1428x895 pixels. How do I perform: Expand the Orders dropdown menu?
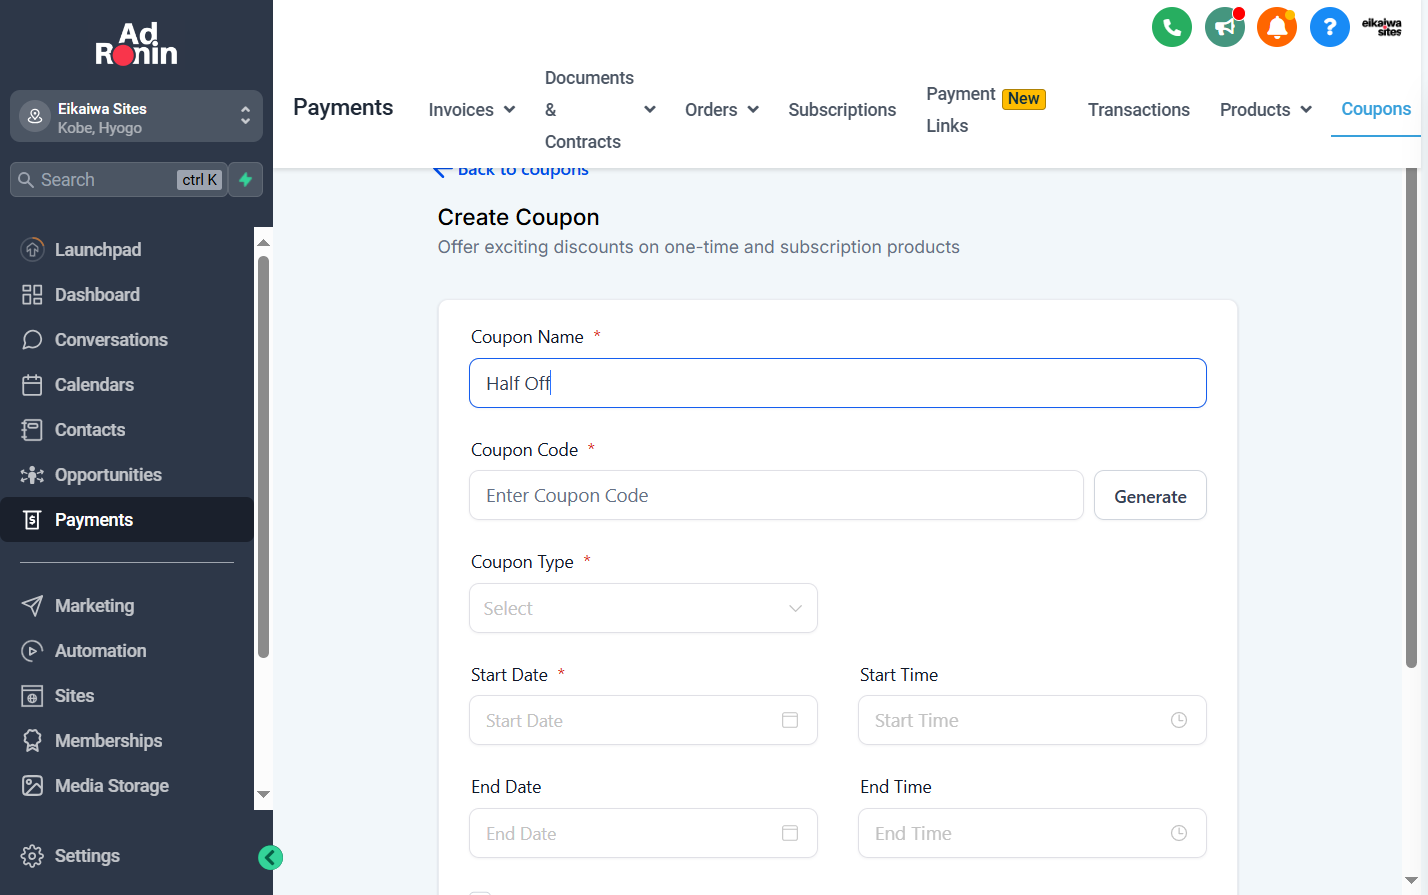pos(722,110)
